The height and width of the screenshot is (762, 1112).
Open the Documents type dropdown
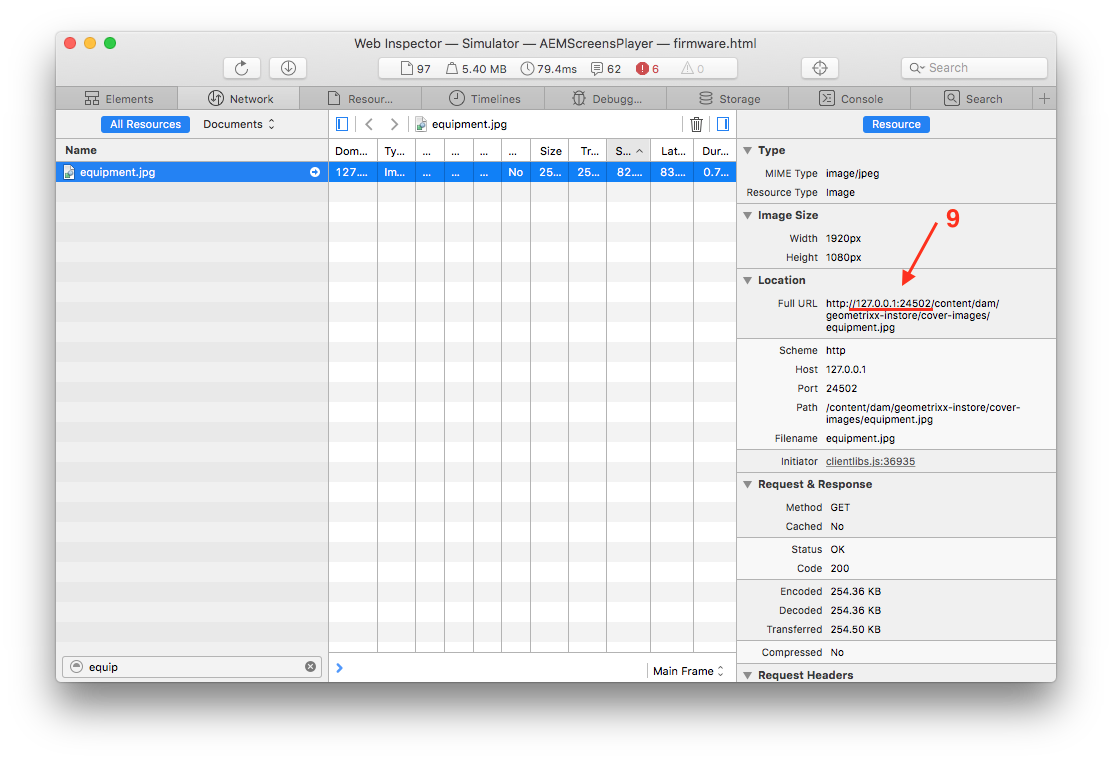pyautogui.click(x=238, y=124)
